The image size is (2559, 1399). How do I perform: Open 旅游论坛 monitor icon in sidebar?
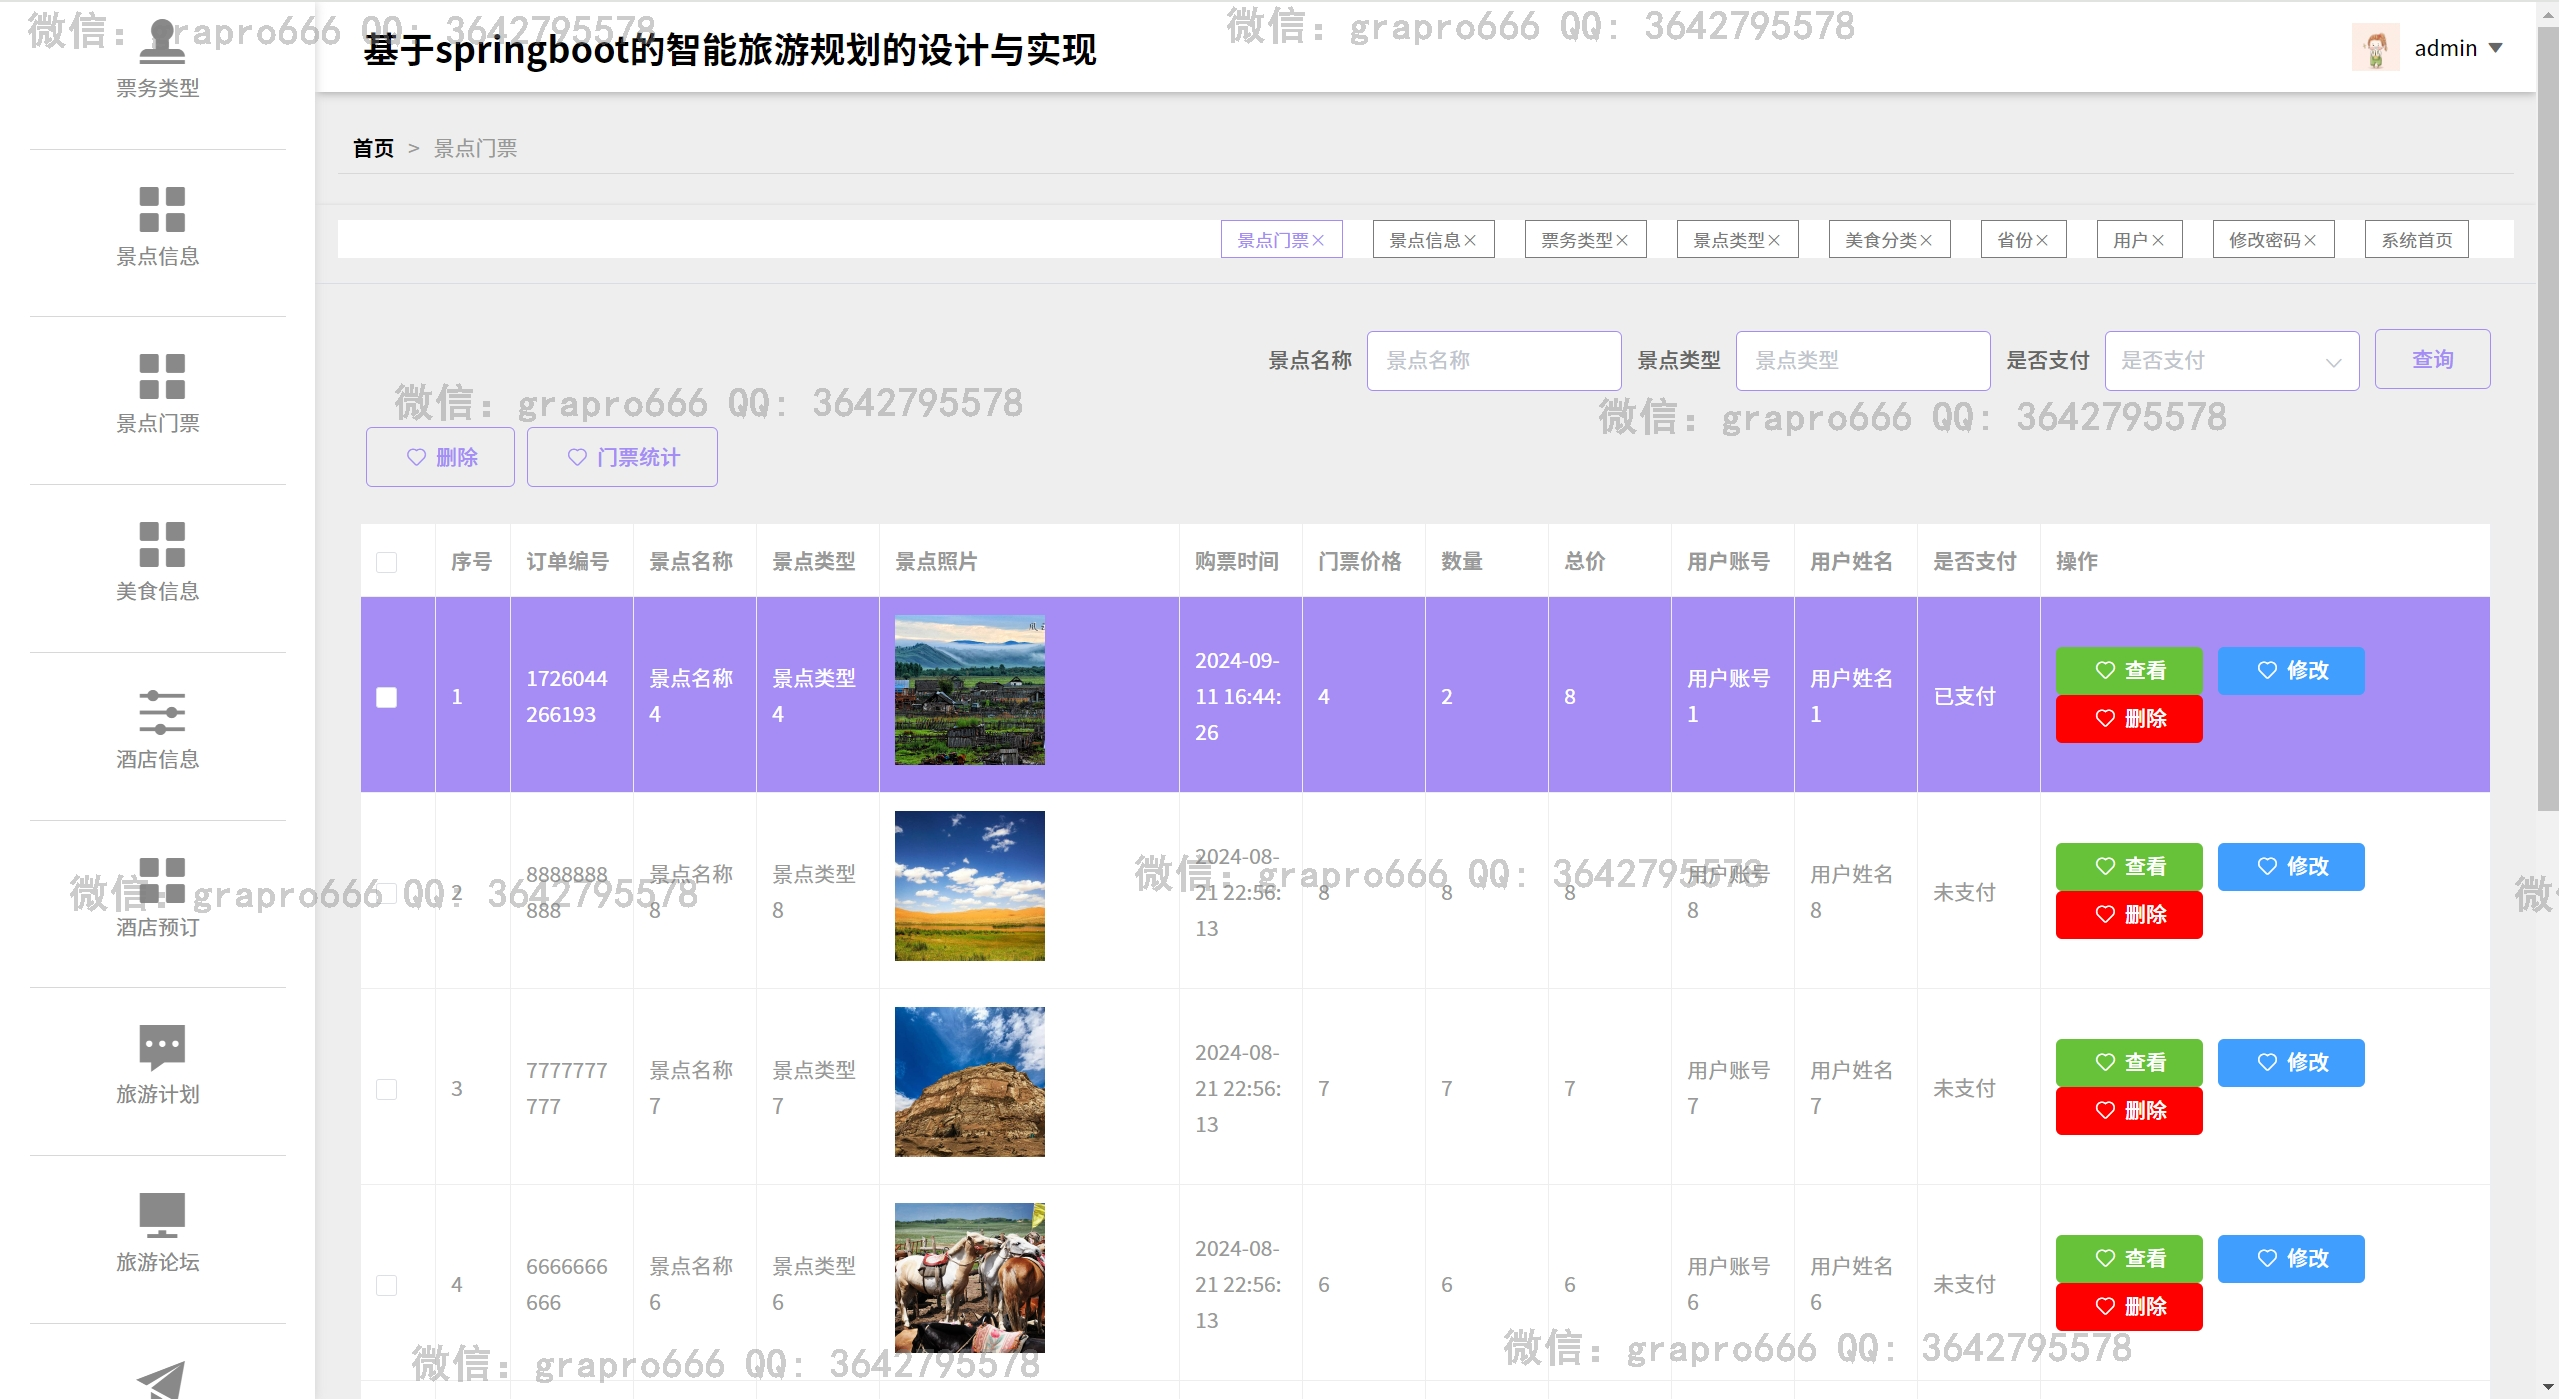162,1215
